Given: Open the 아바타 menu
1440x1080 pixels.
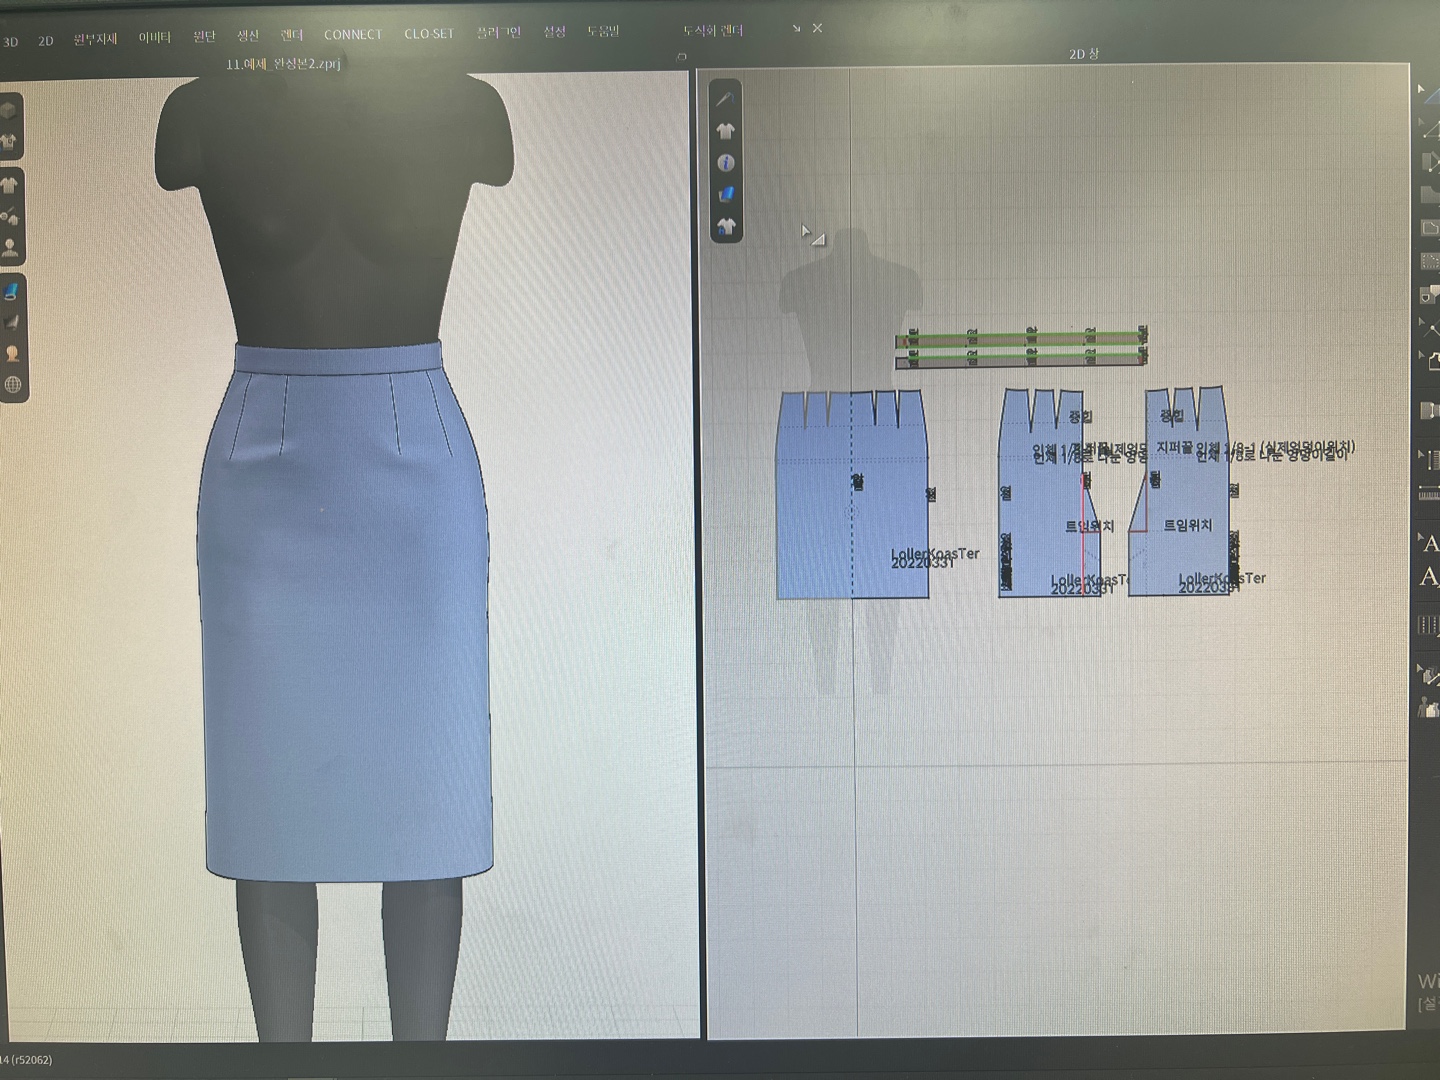Looking at the screenshot, I should pos(155,38).
